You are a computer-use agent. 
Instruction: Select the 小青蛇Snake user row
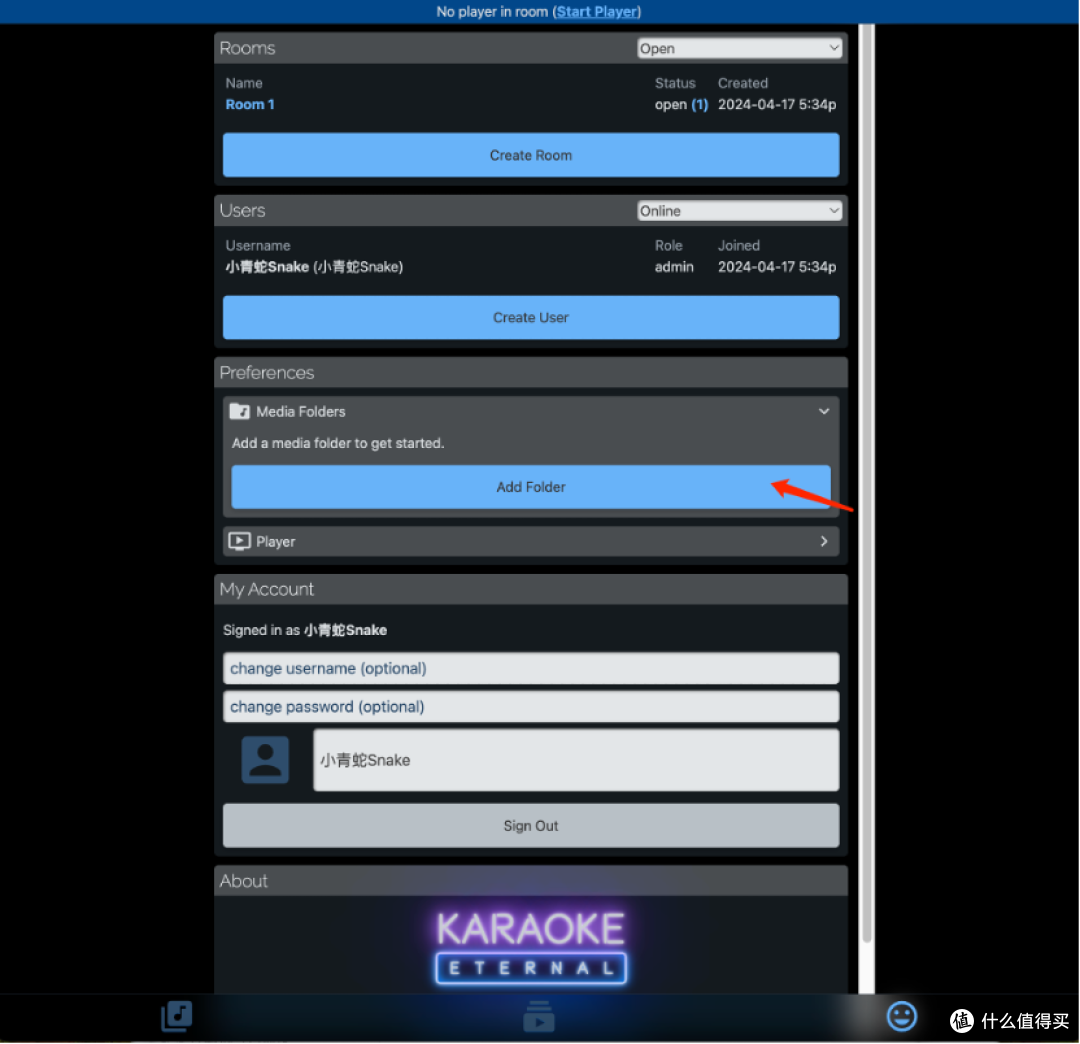531,267
